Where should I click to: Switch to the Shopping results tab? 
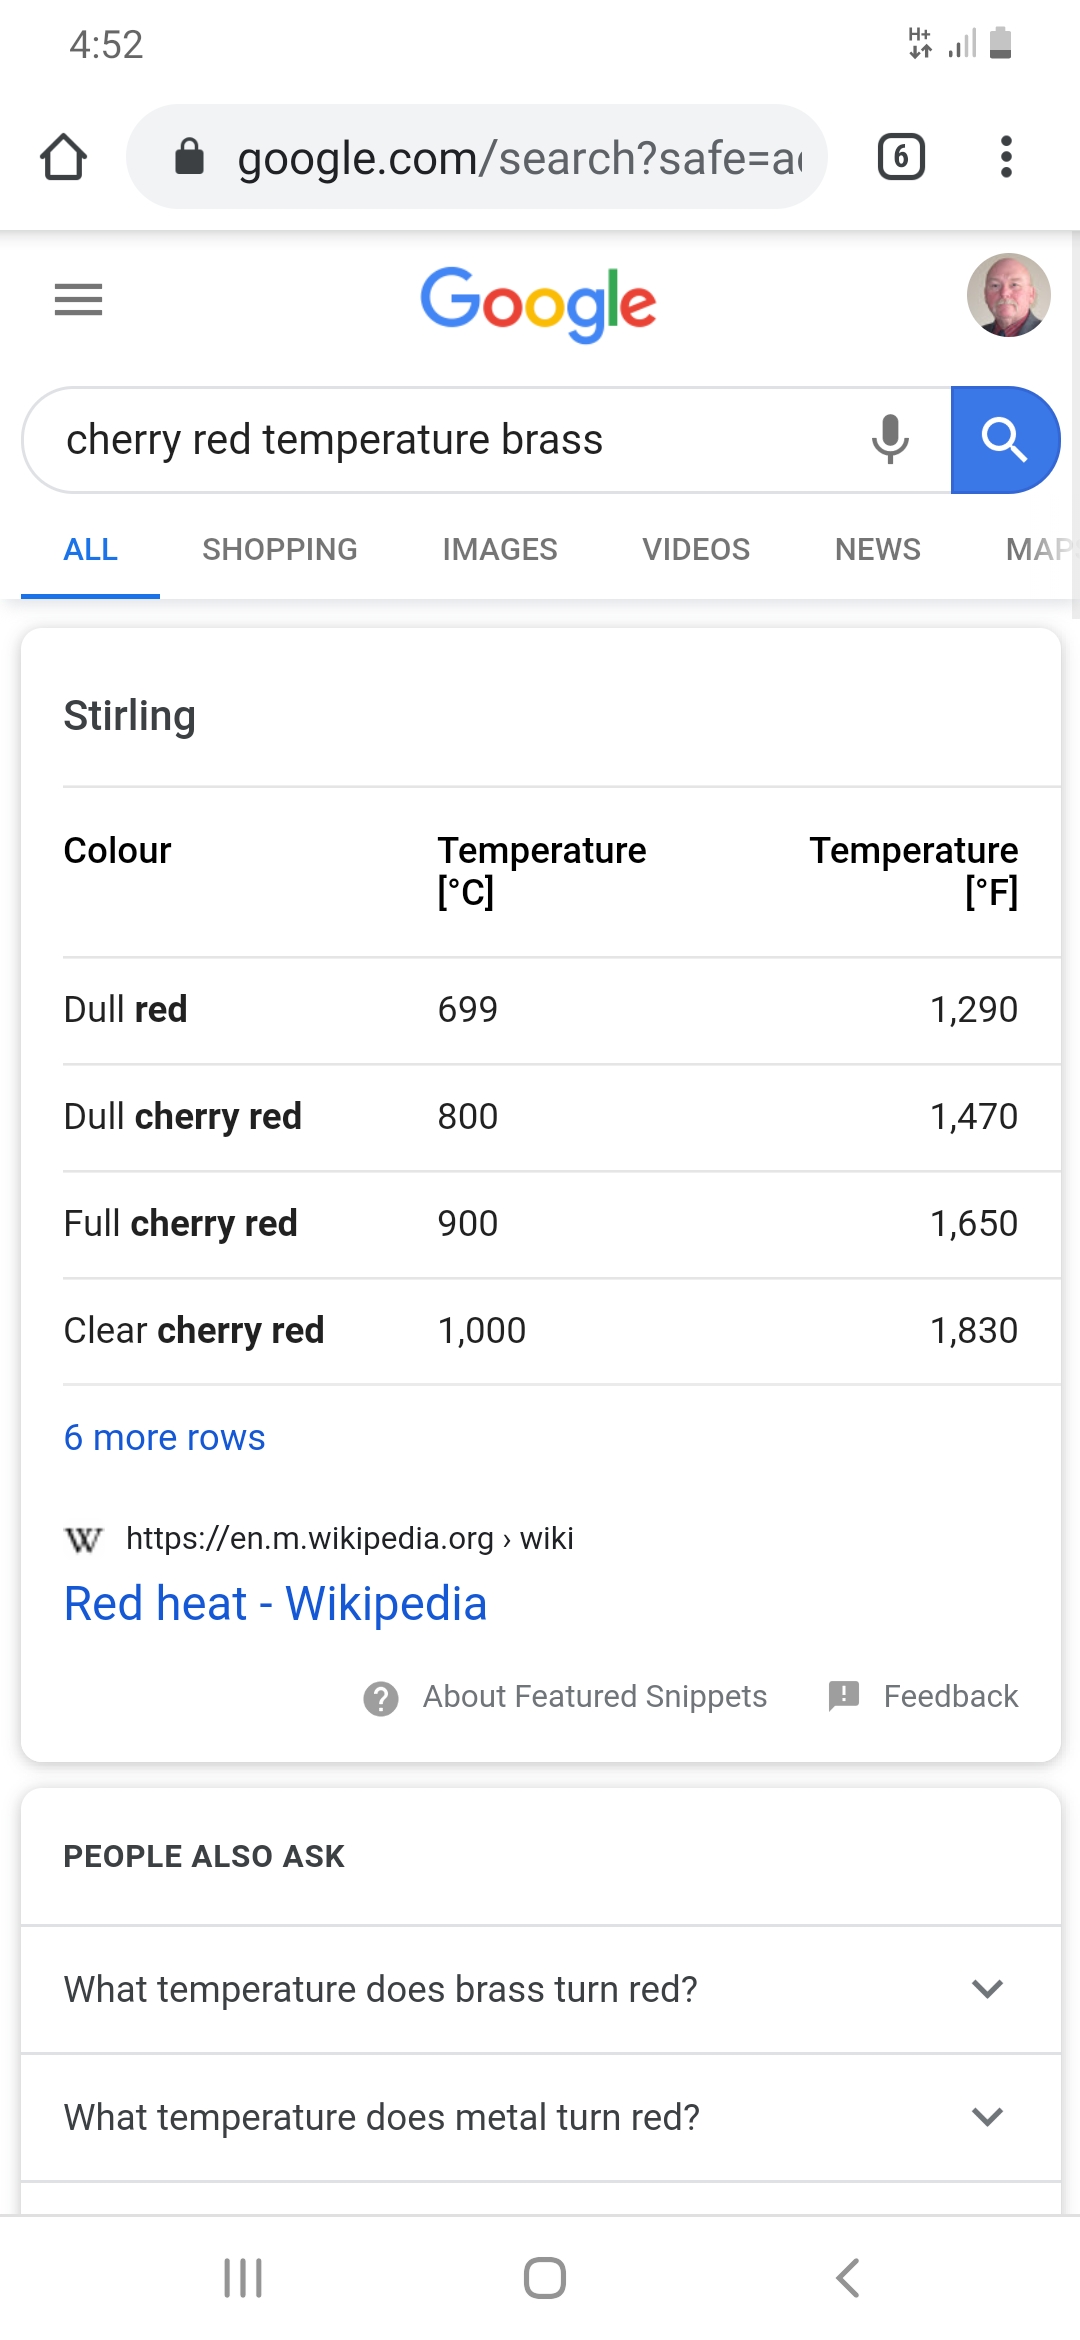pos(279,549)
